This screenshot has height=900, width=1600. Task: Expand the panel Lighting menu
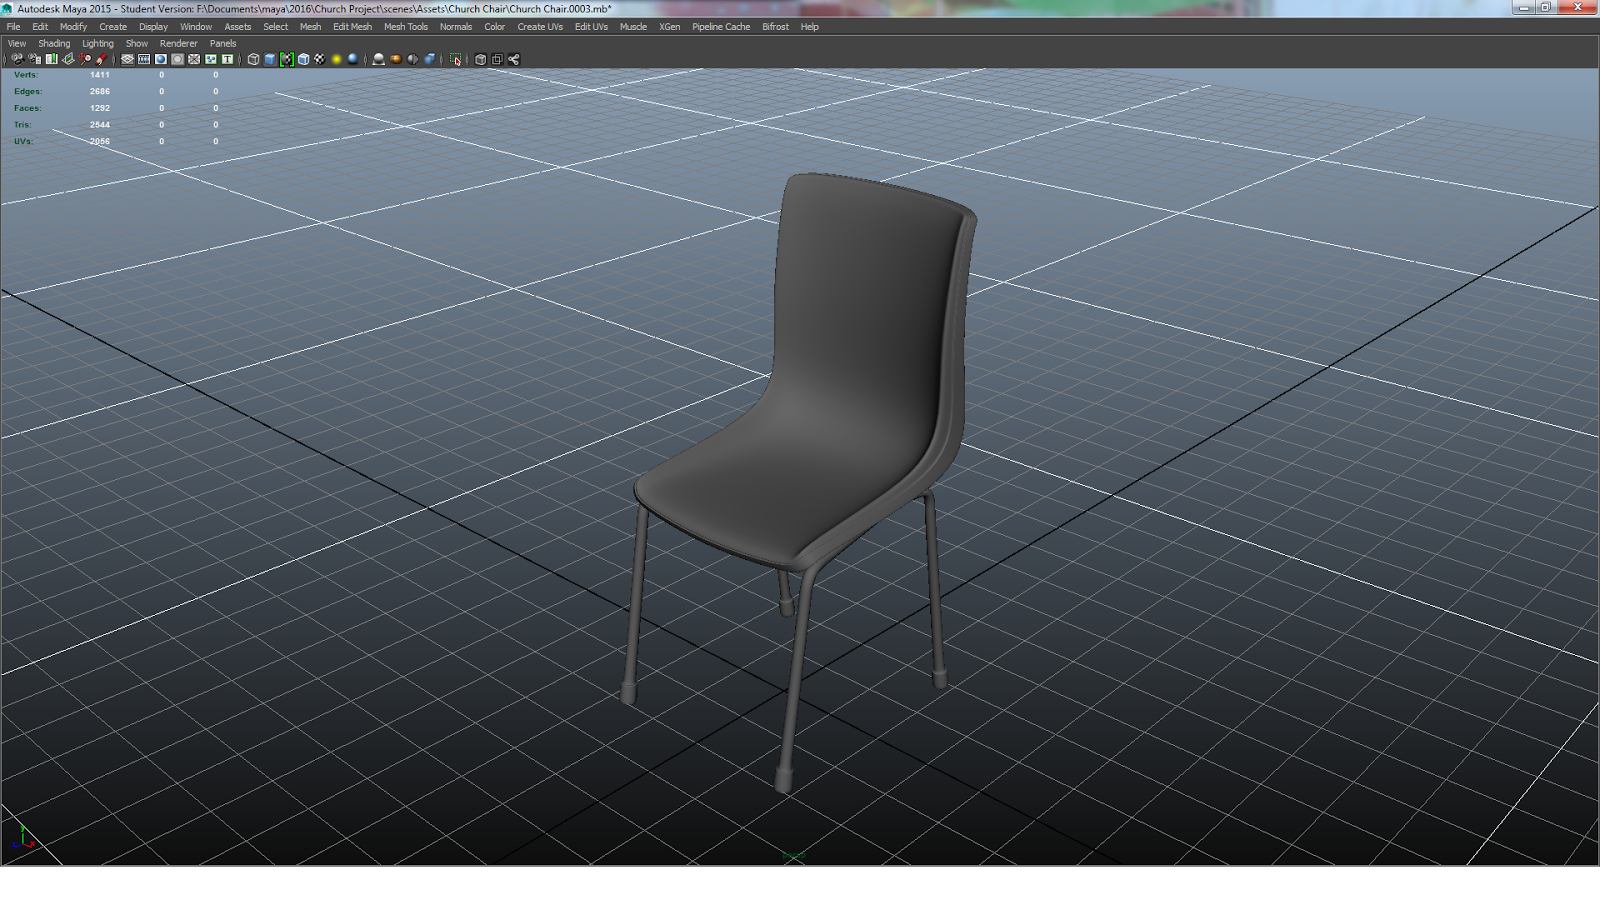tap(98, 44)
